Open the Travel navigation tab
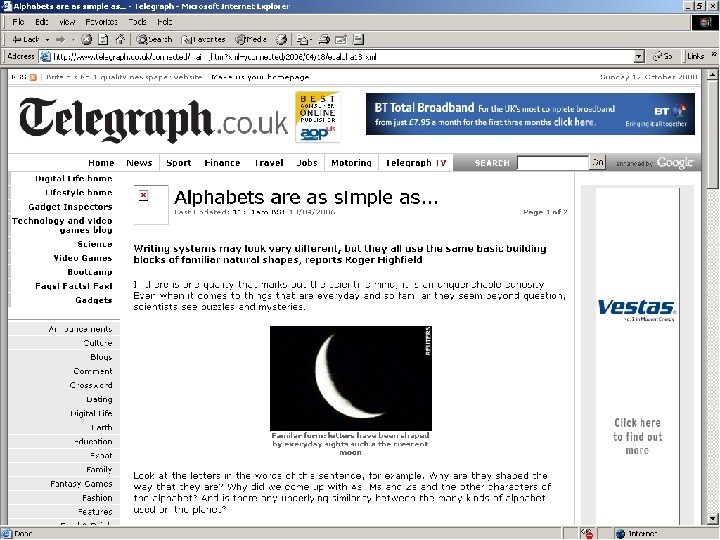This screenshot has width=720, height=540. 269,163
